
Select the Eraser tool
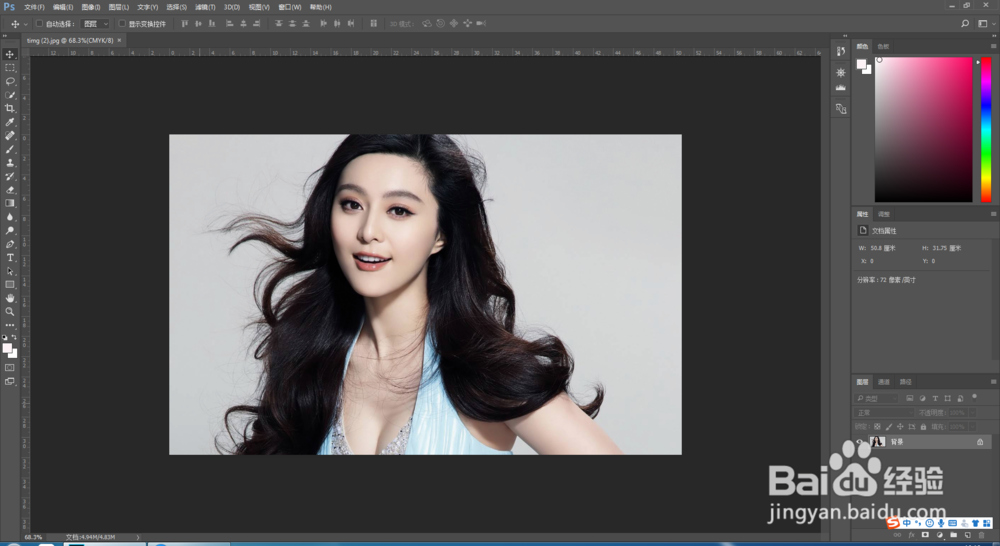[x=10, y=189]
